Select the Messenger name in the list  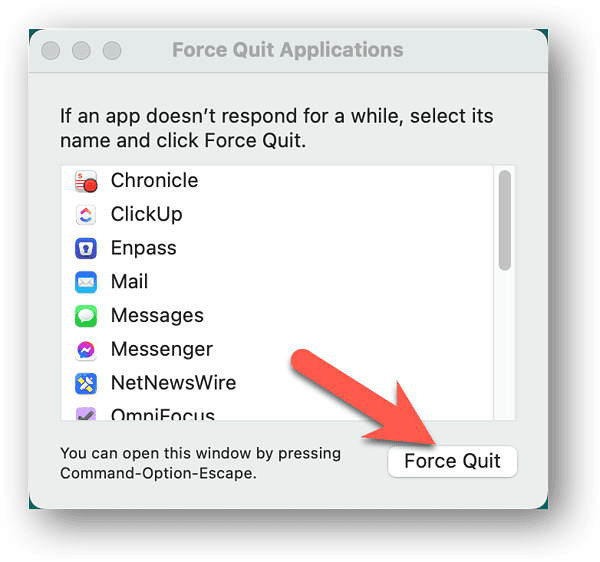(161, 349)
